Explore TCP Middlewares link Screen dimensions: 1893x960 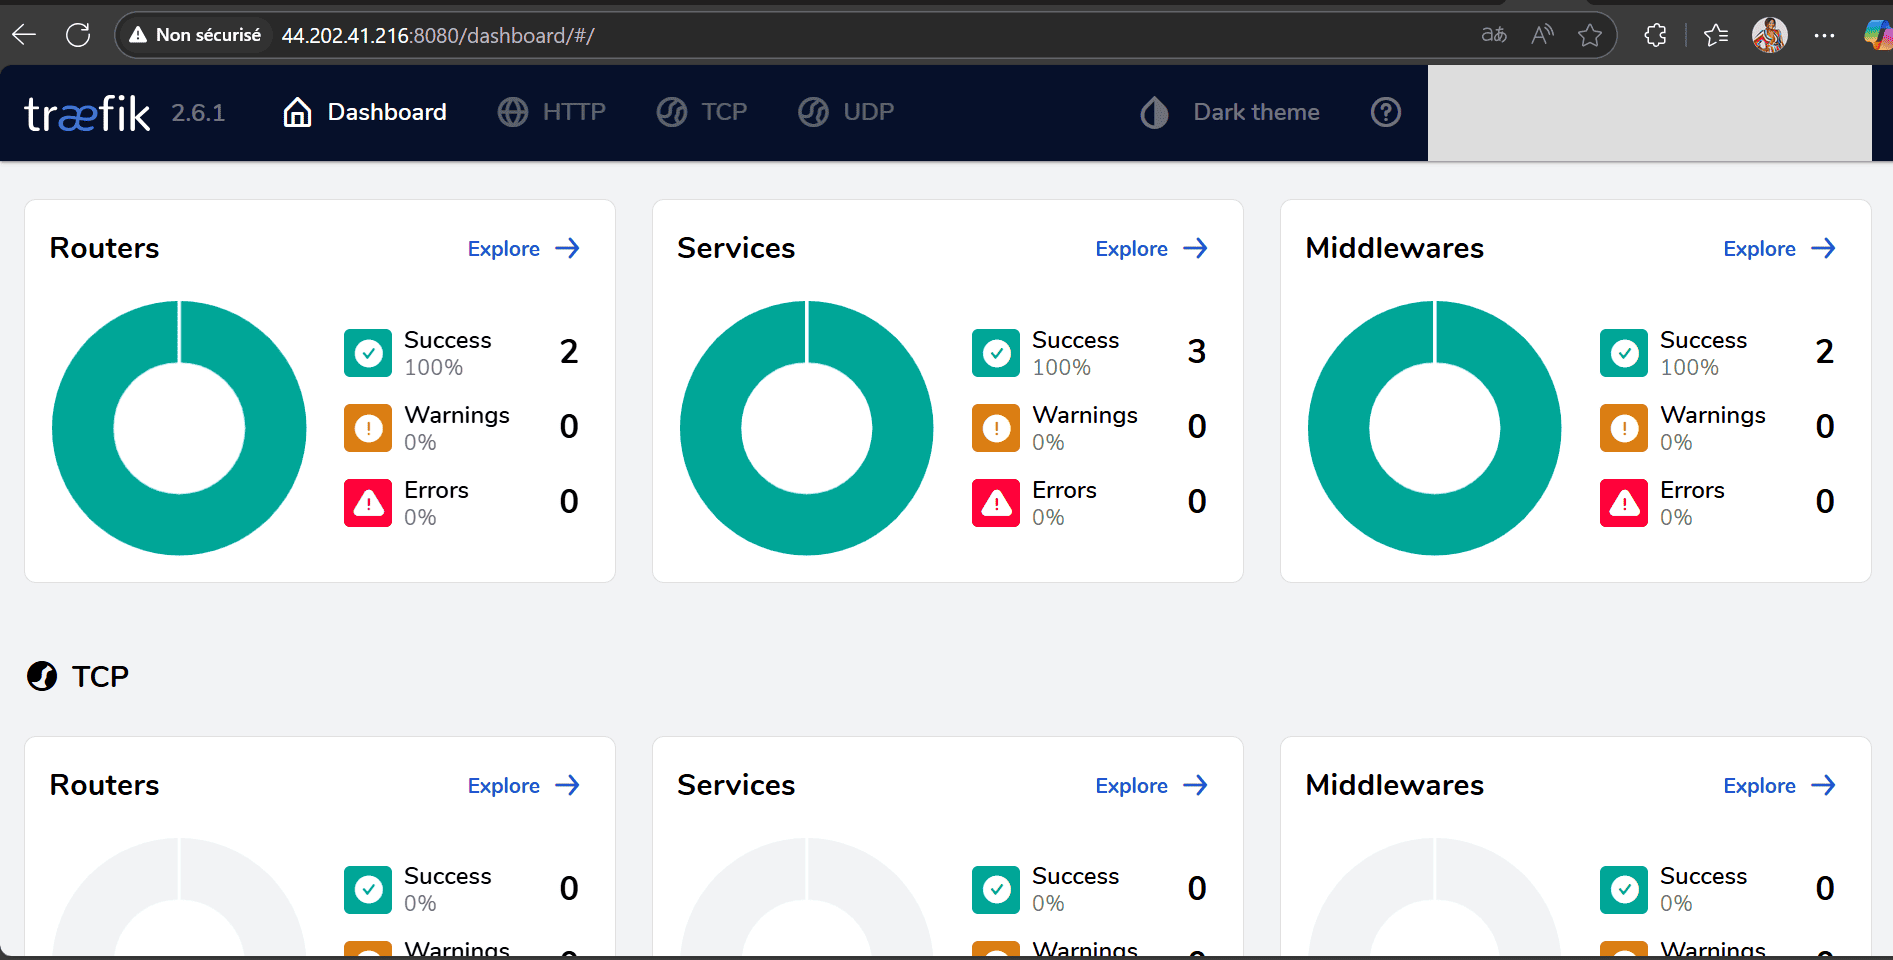coord(1779,786)
